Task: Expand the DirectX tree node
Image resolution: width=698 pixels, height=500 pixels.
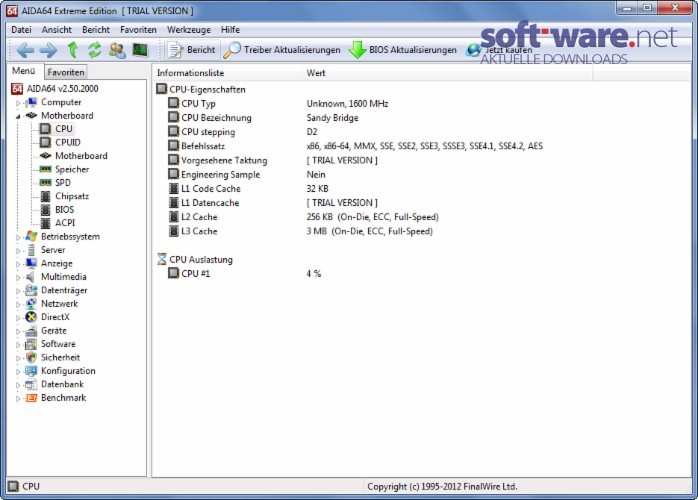Action: tap(18, 318)
